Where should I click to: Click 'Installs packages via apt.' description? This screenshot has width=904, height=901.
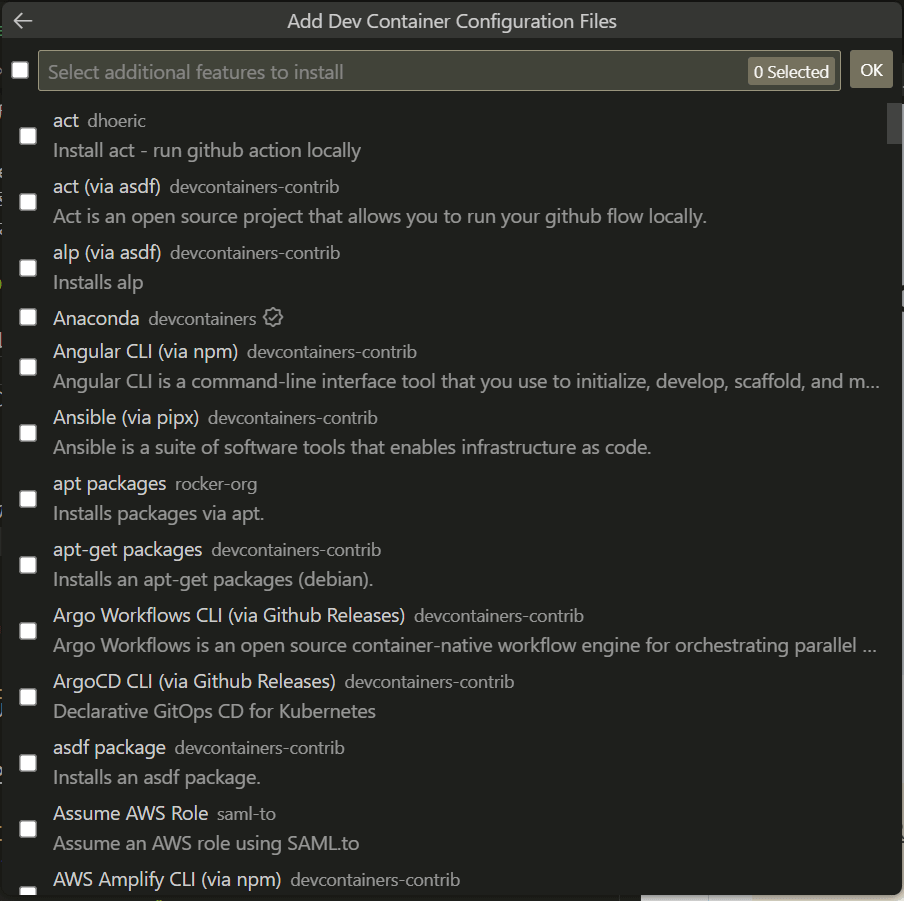(159, 513)
